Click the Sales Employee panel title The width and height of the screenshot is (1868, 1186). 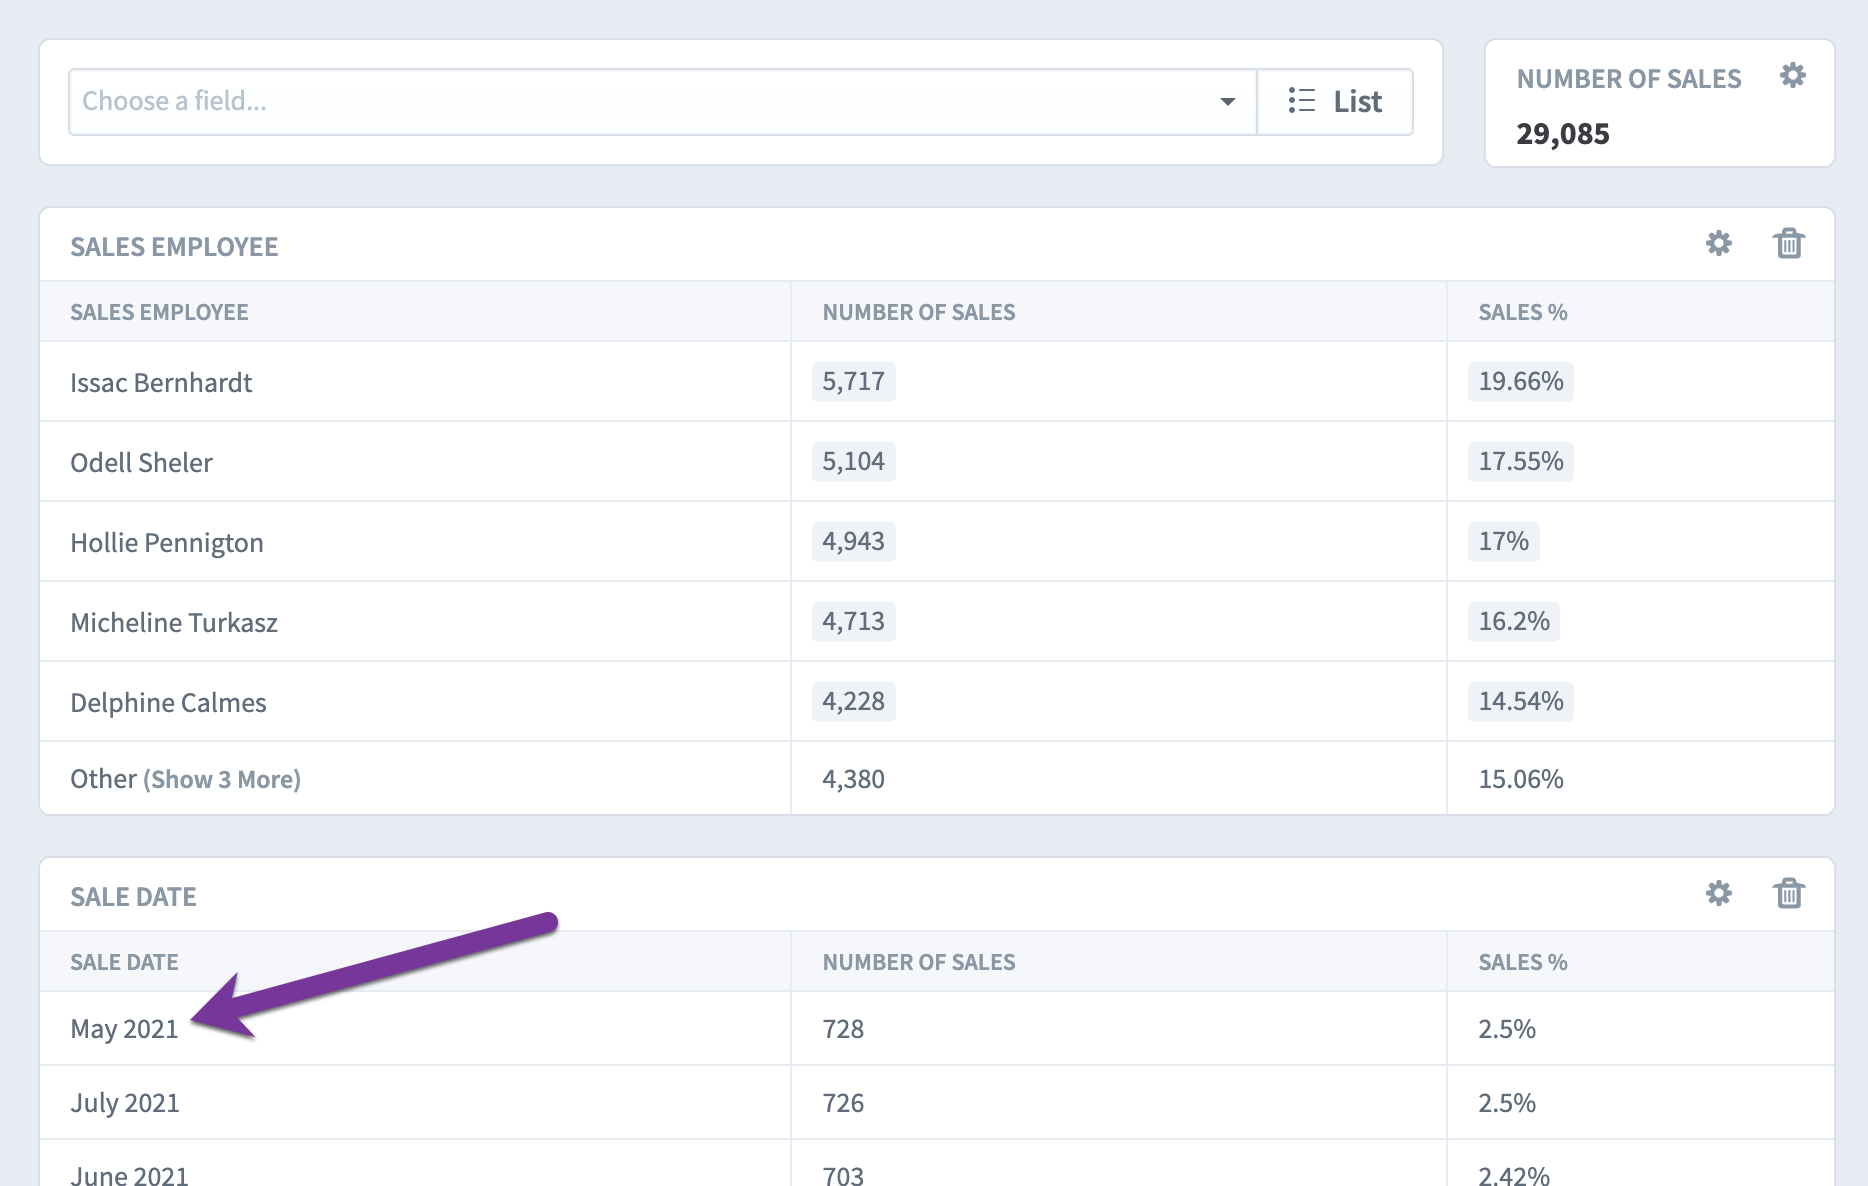coord(174,247)
